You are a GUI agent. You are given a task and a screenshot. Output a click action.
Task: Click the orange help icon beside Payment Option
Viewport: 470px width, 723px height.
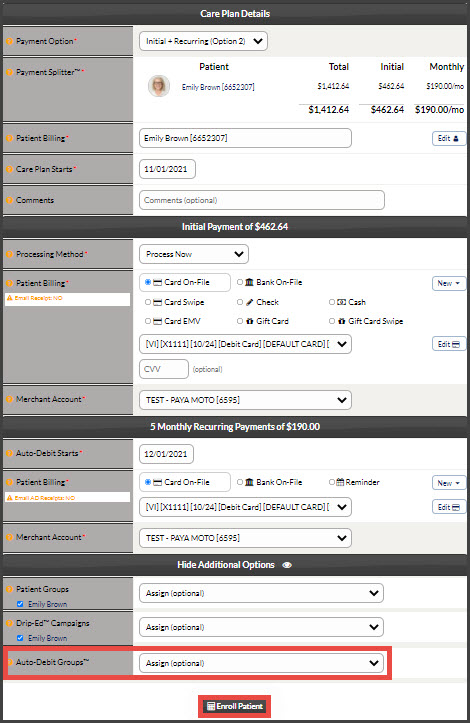pos(9,41)
